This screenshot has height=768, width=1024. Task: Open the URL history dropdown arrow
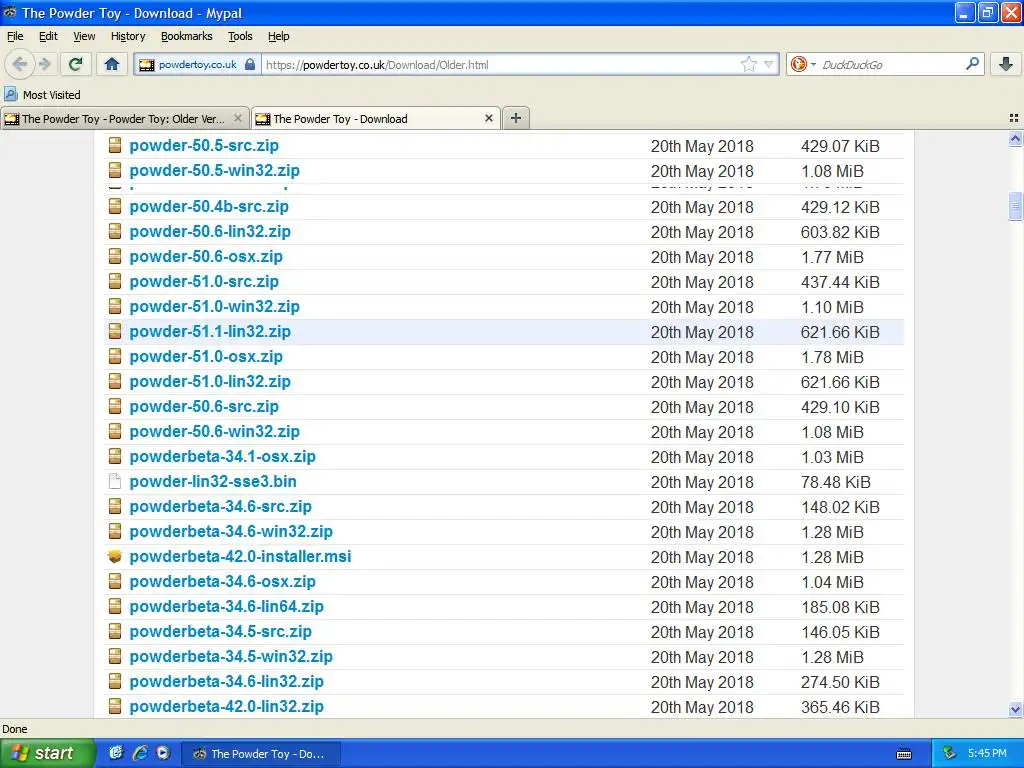pyautogui.click(x=769, y=64)
